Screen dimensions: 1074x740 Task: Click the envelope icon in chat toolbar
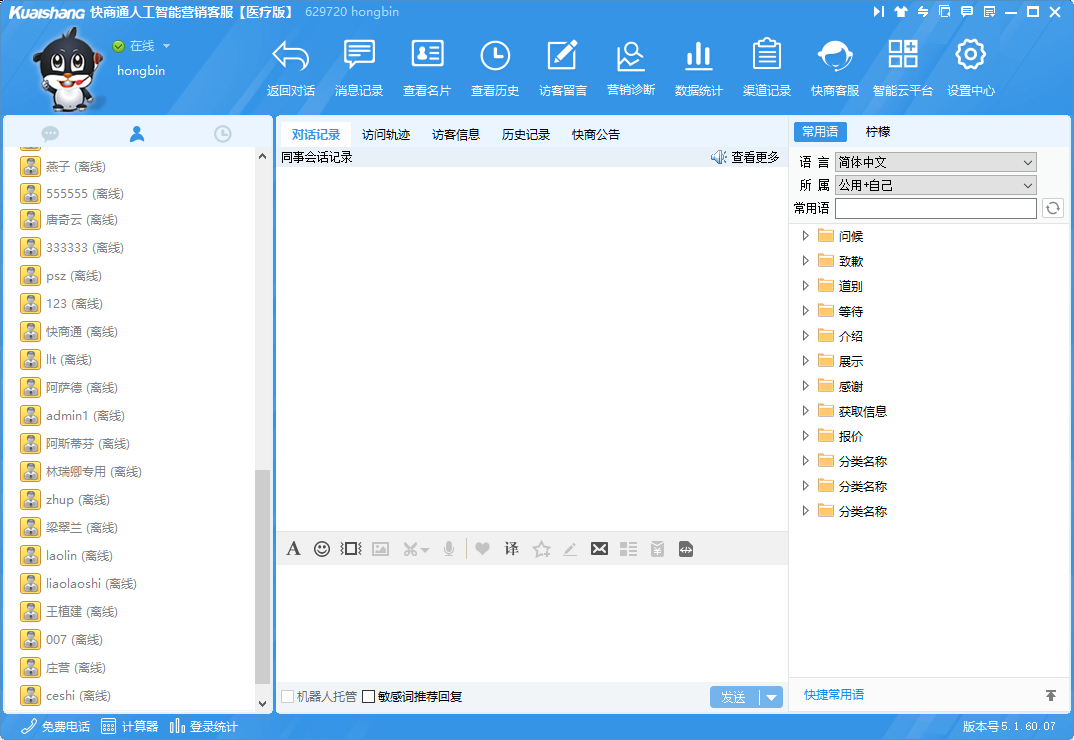599,549
